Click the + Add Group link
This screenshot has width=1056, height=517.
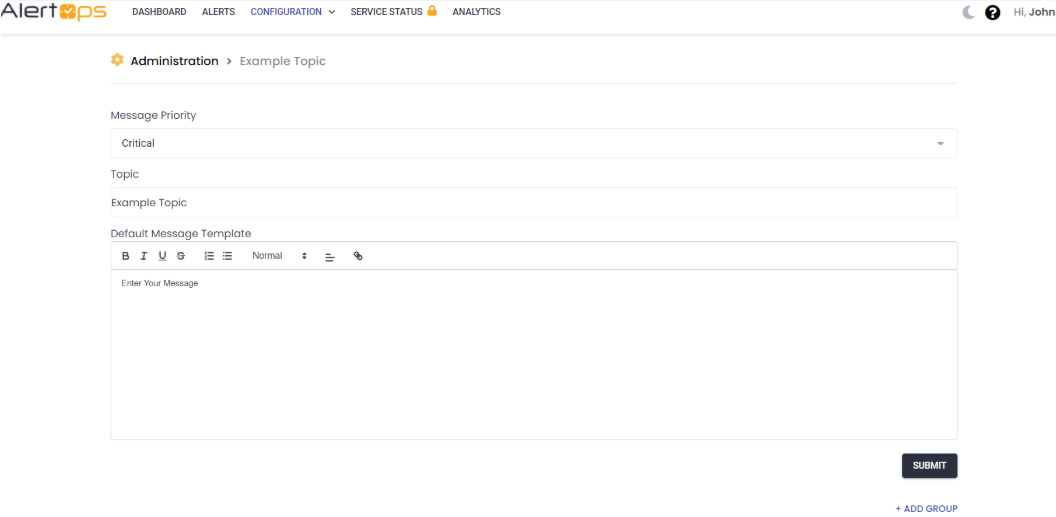pyautogui.click(x=926, y=509)
